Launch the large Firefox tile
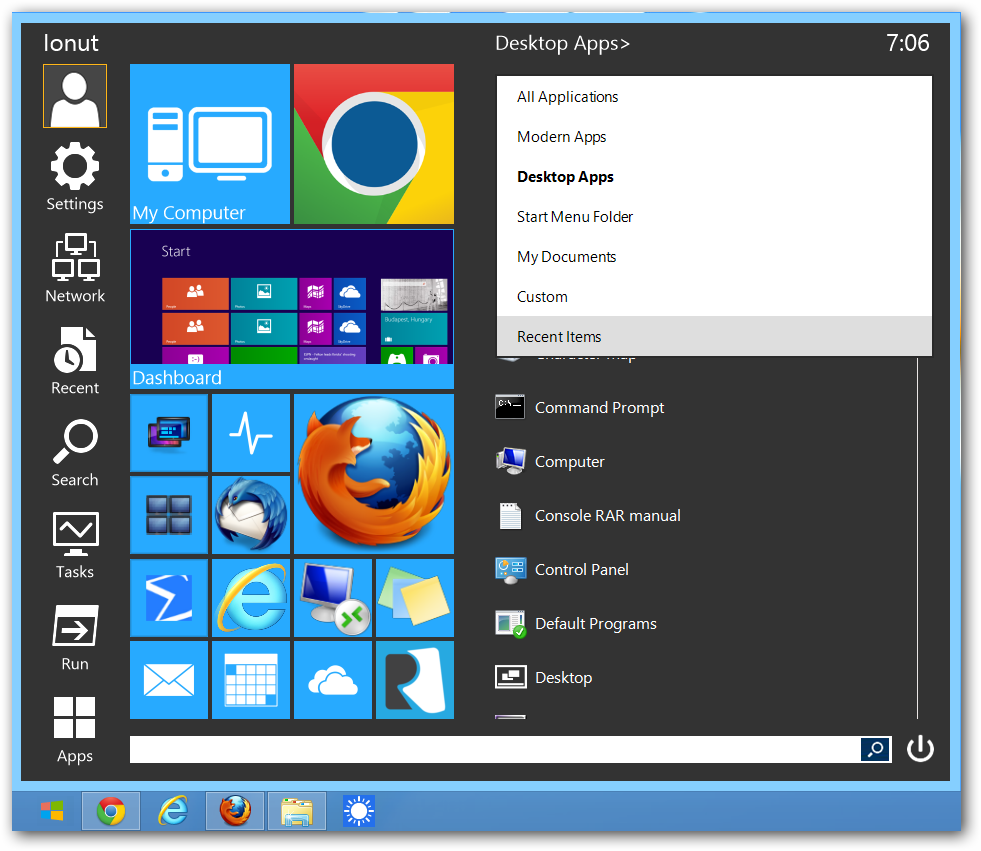This screenshot has height=851, width=981. (x=374, y=474)
